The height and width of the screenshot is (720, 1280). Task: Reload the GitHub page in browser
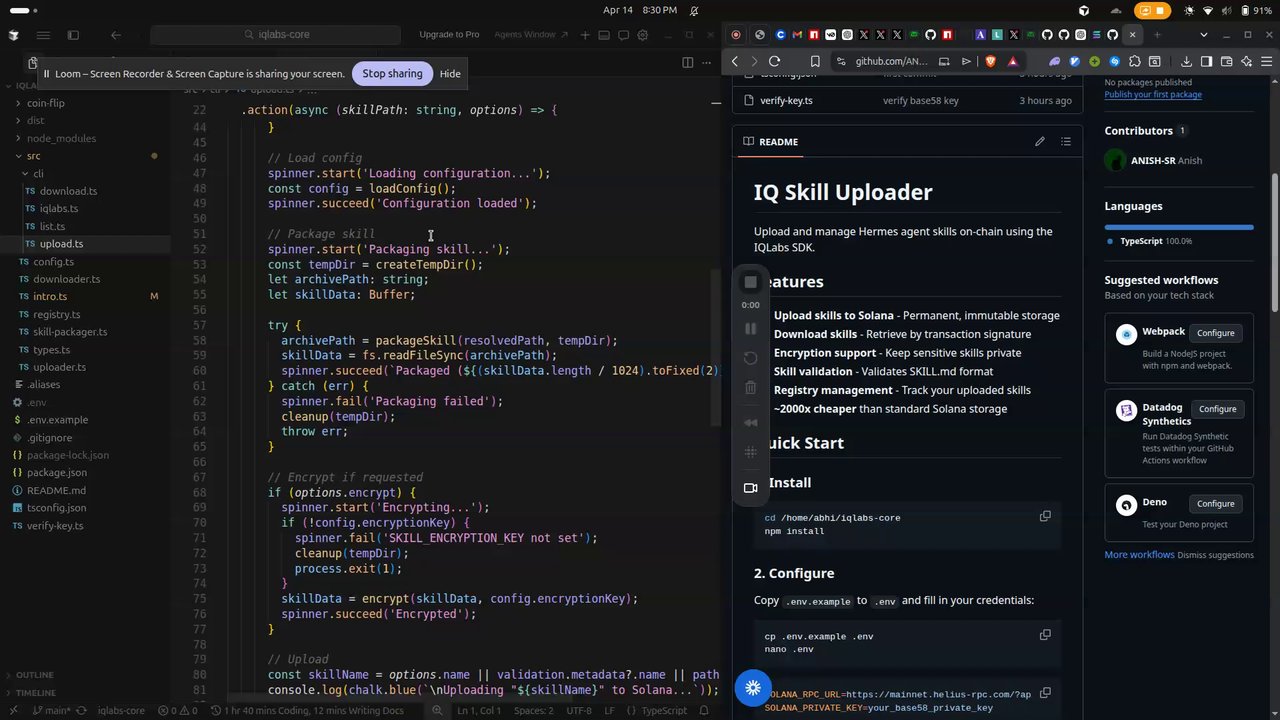(774, 61)
